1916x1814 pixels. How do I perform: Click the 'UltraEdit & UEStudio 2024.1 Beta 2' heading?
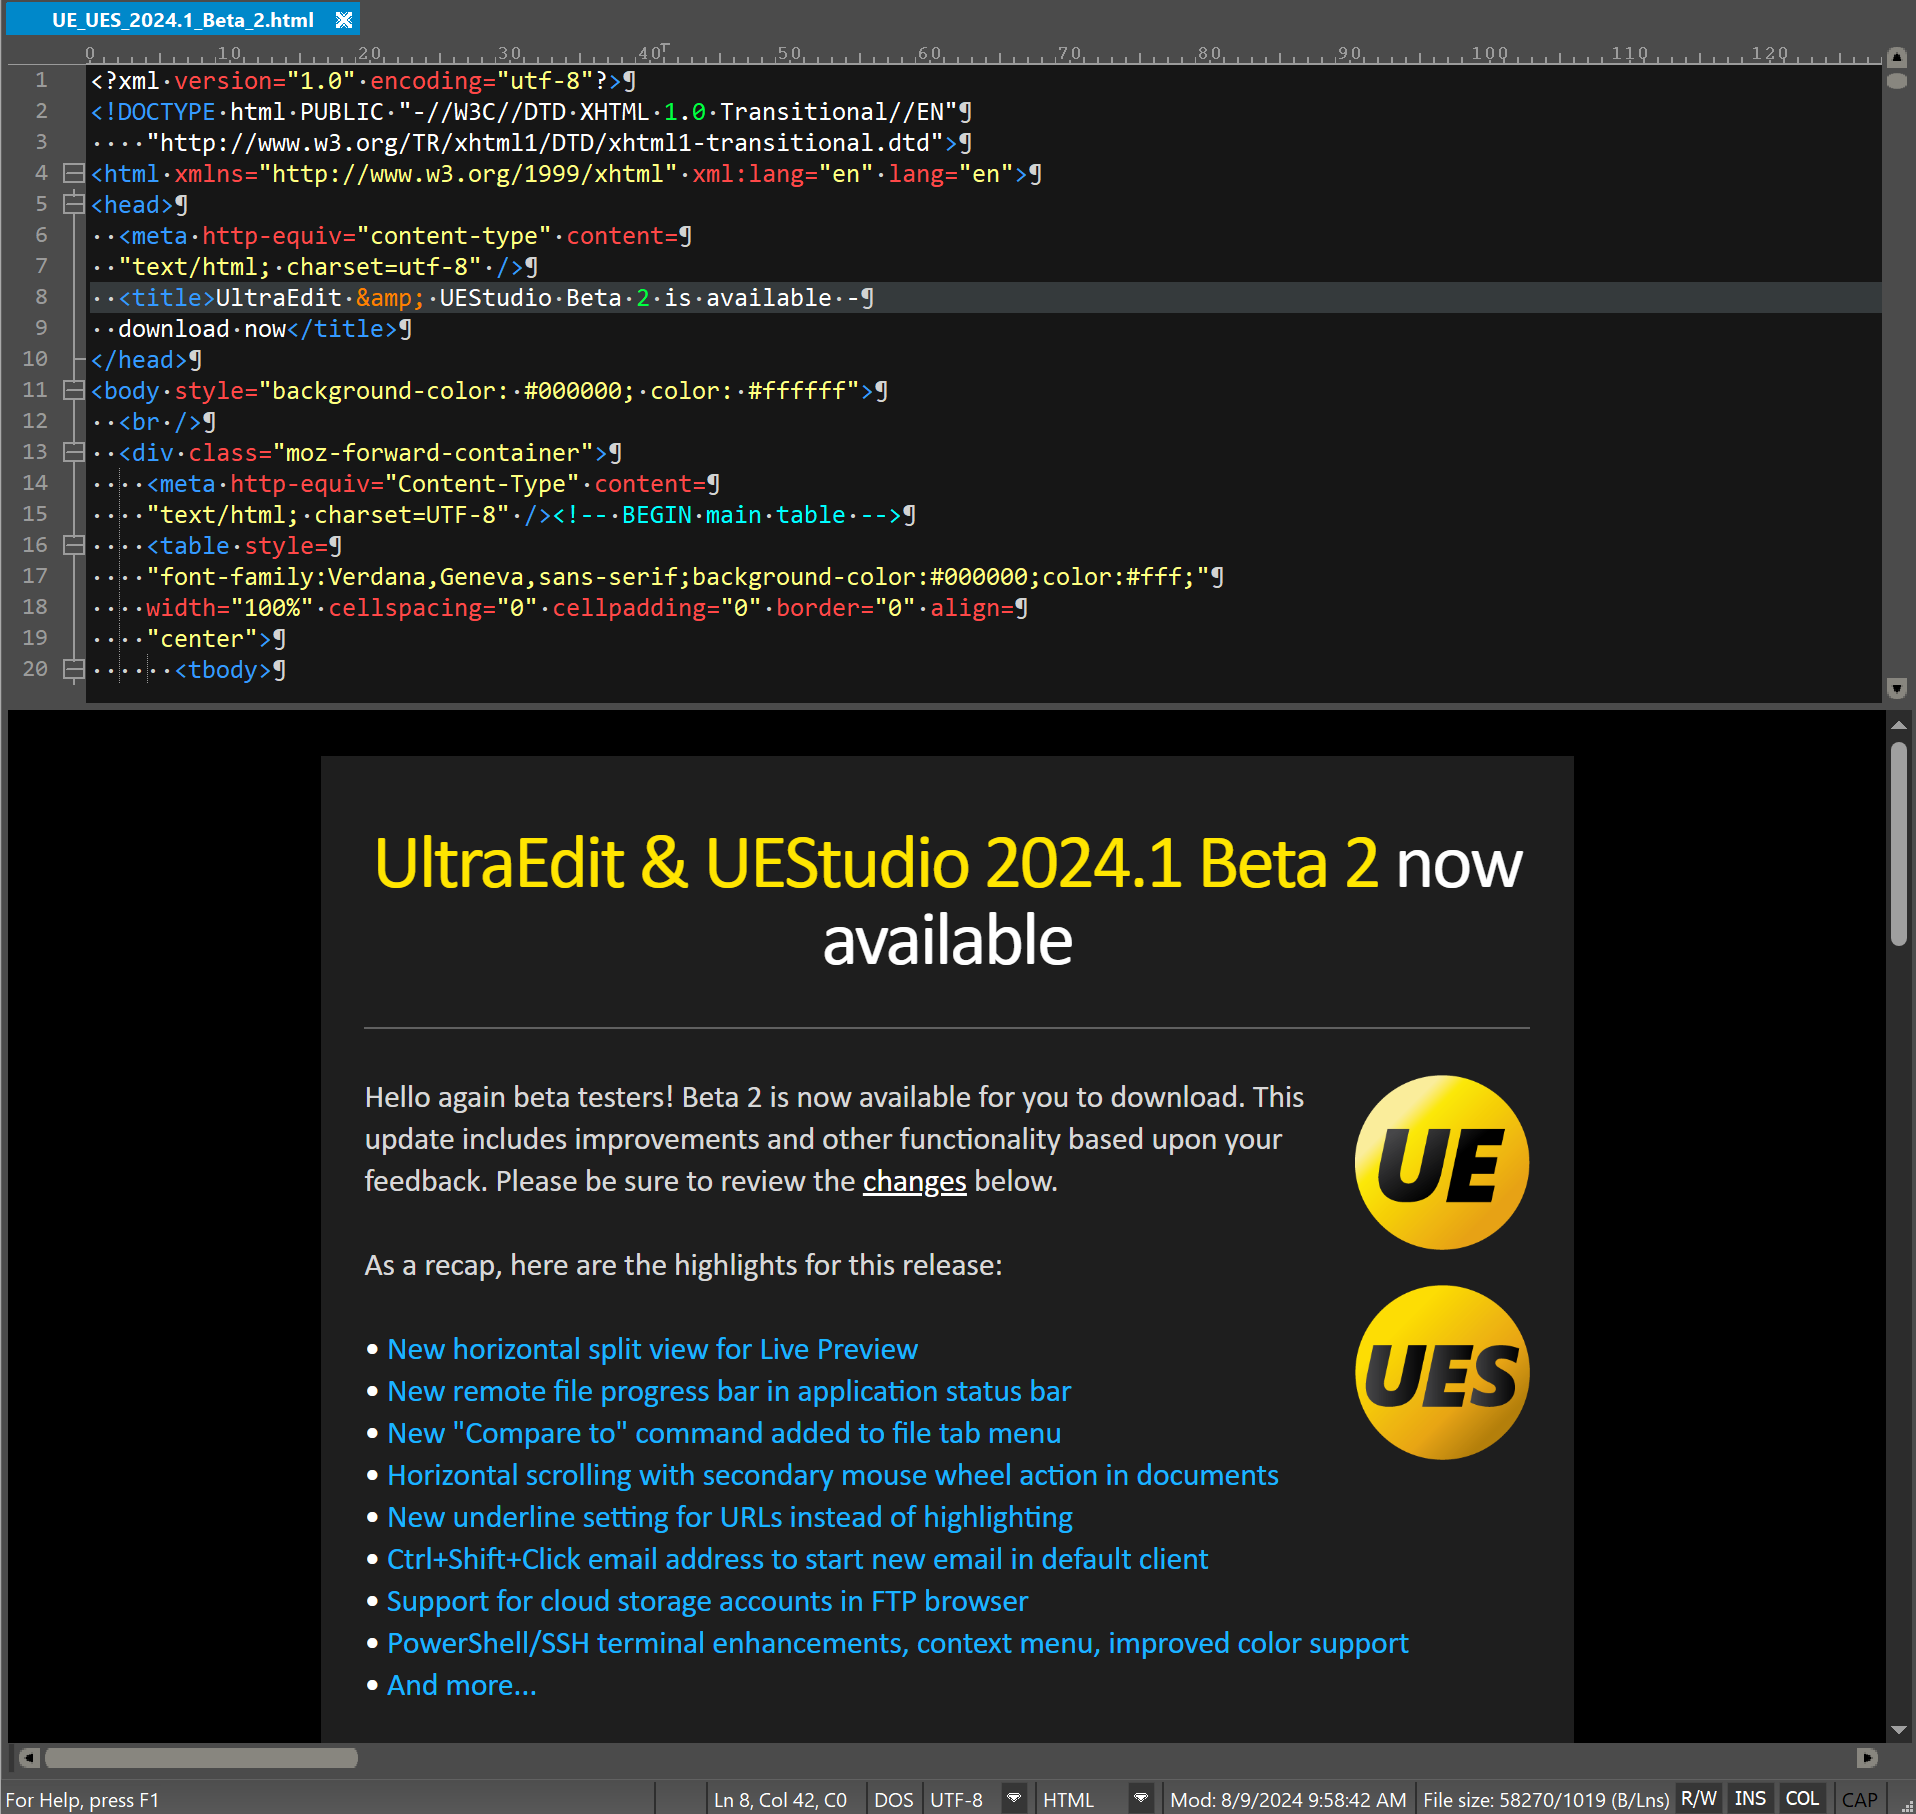point(875,863)
